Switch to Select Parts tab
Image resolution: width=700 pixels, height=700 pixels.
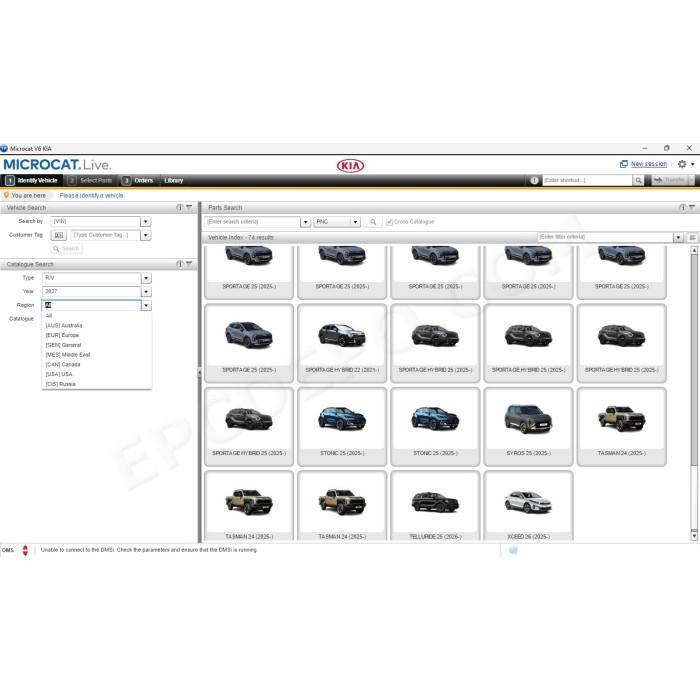click(90, 180)
